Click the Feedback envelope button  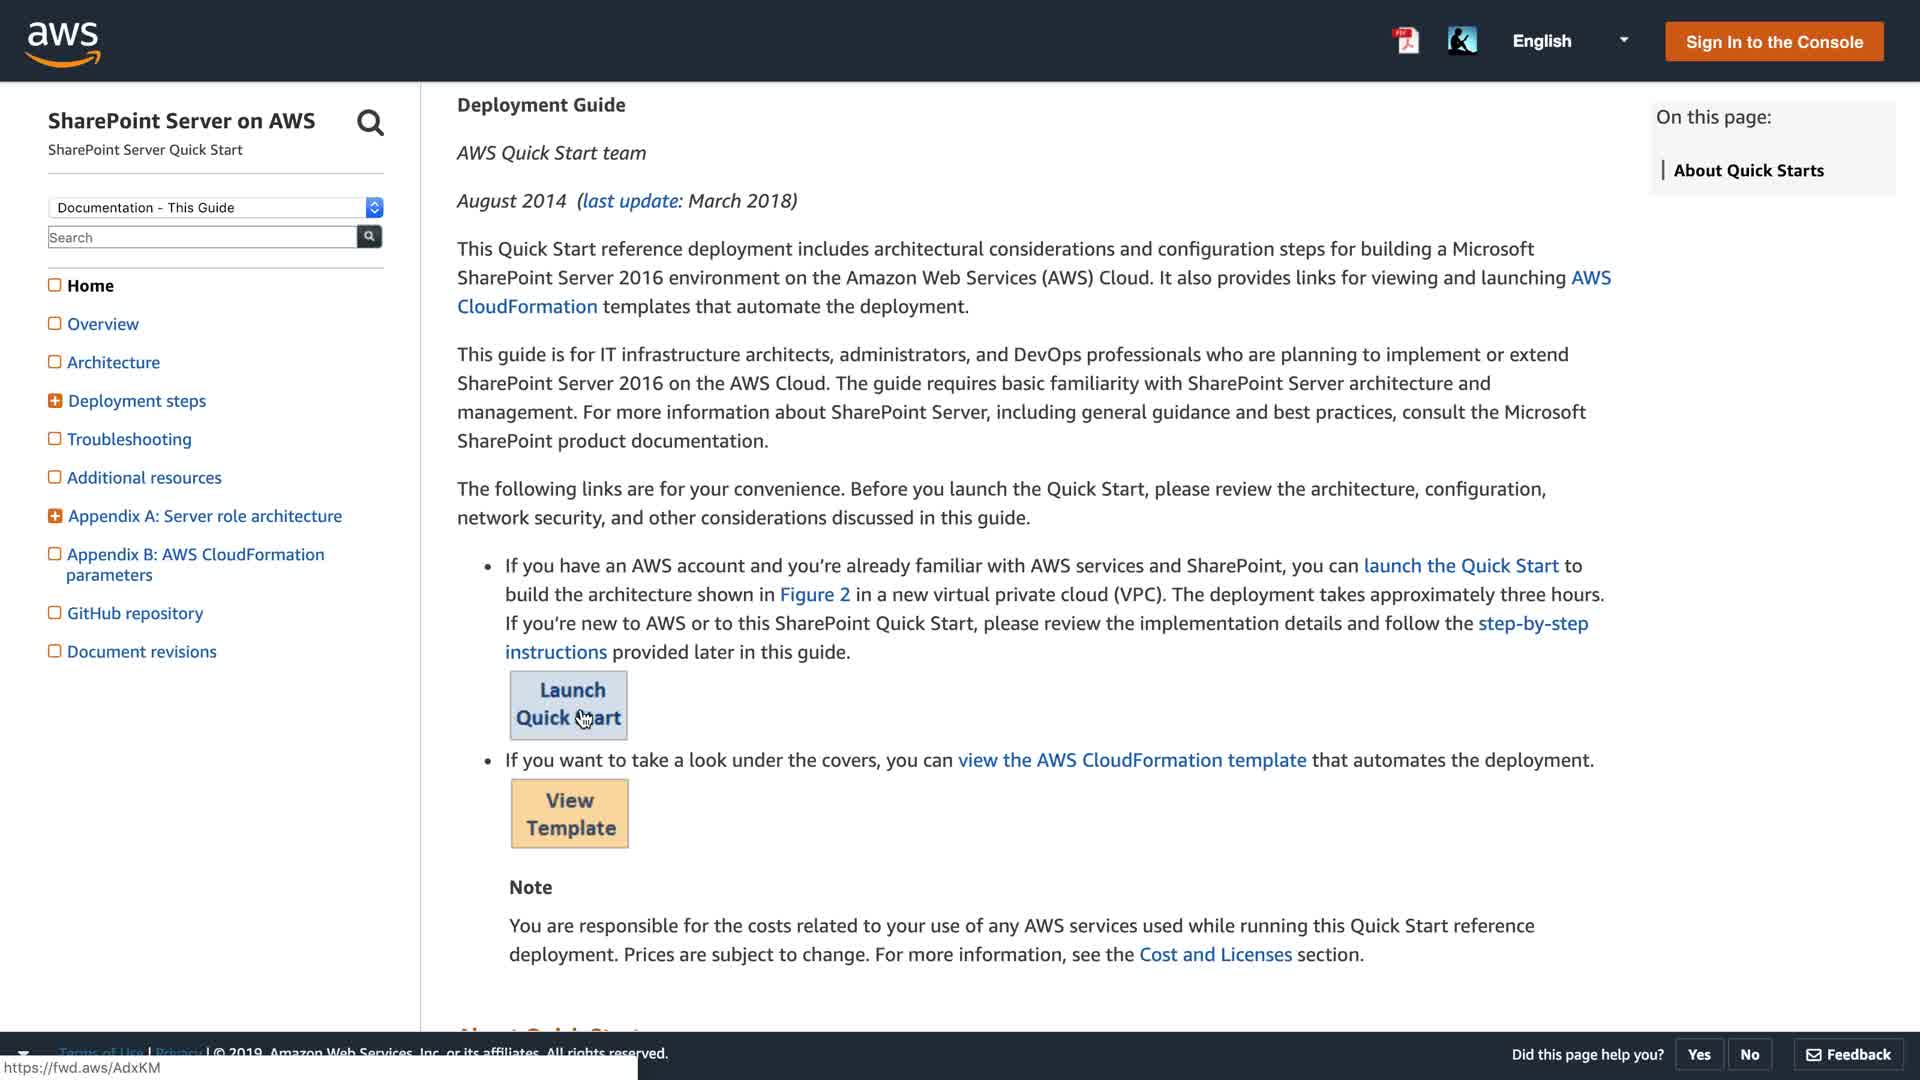[1848, 1054]
